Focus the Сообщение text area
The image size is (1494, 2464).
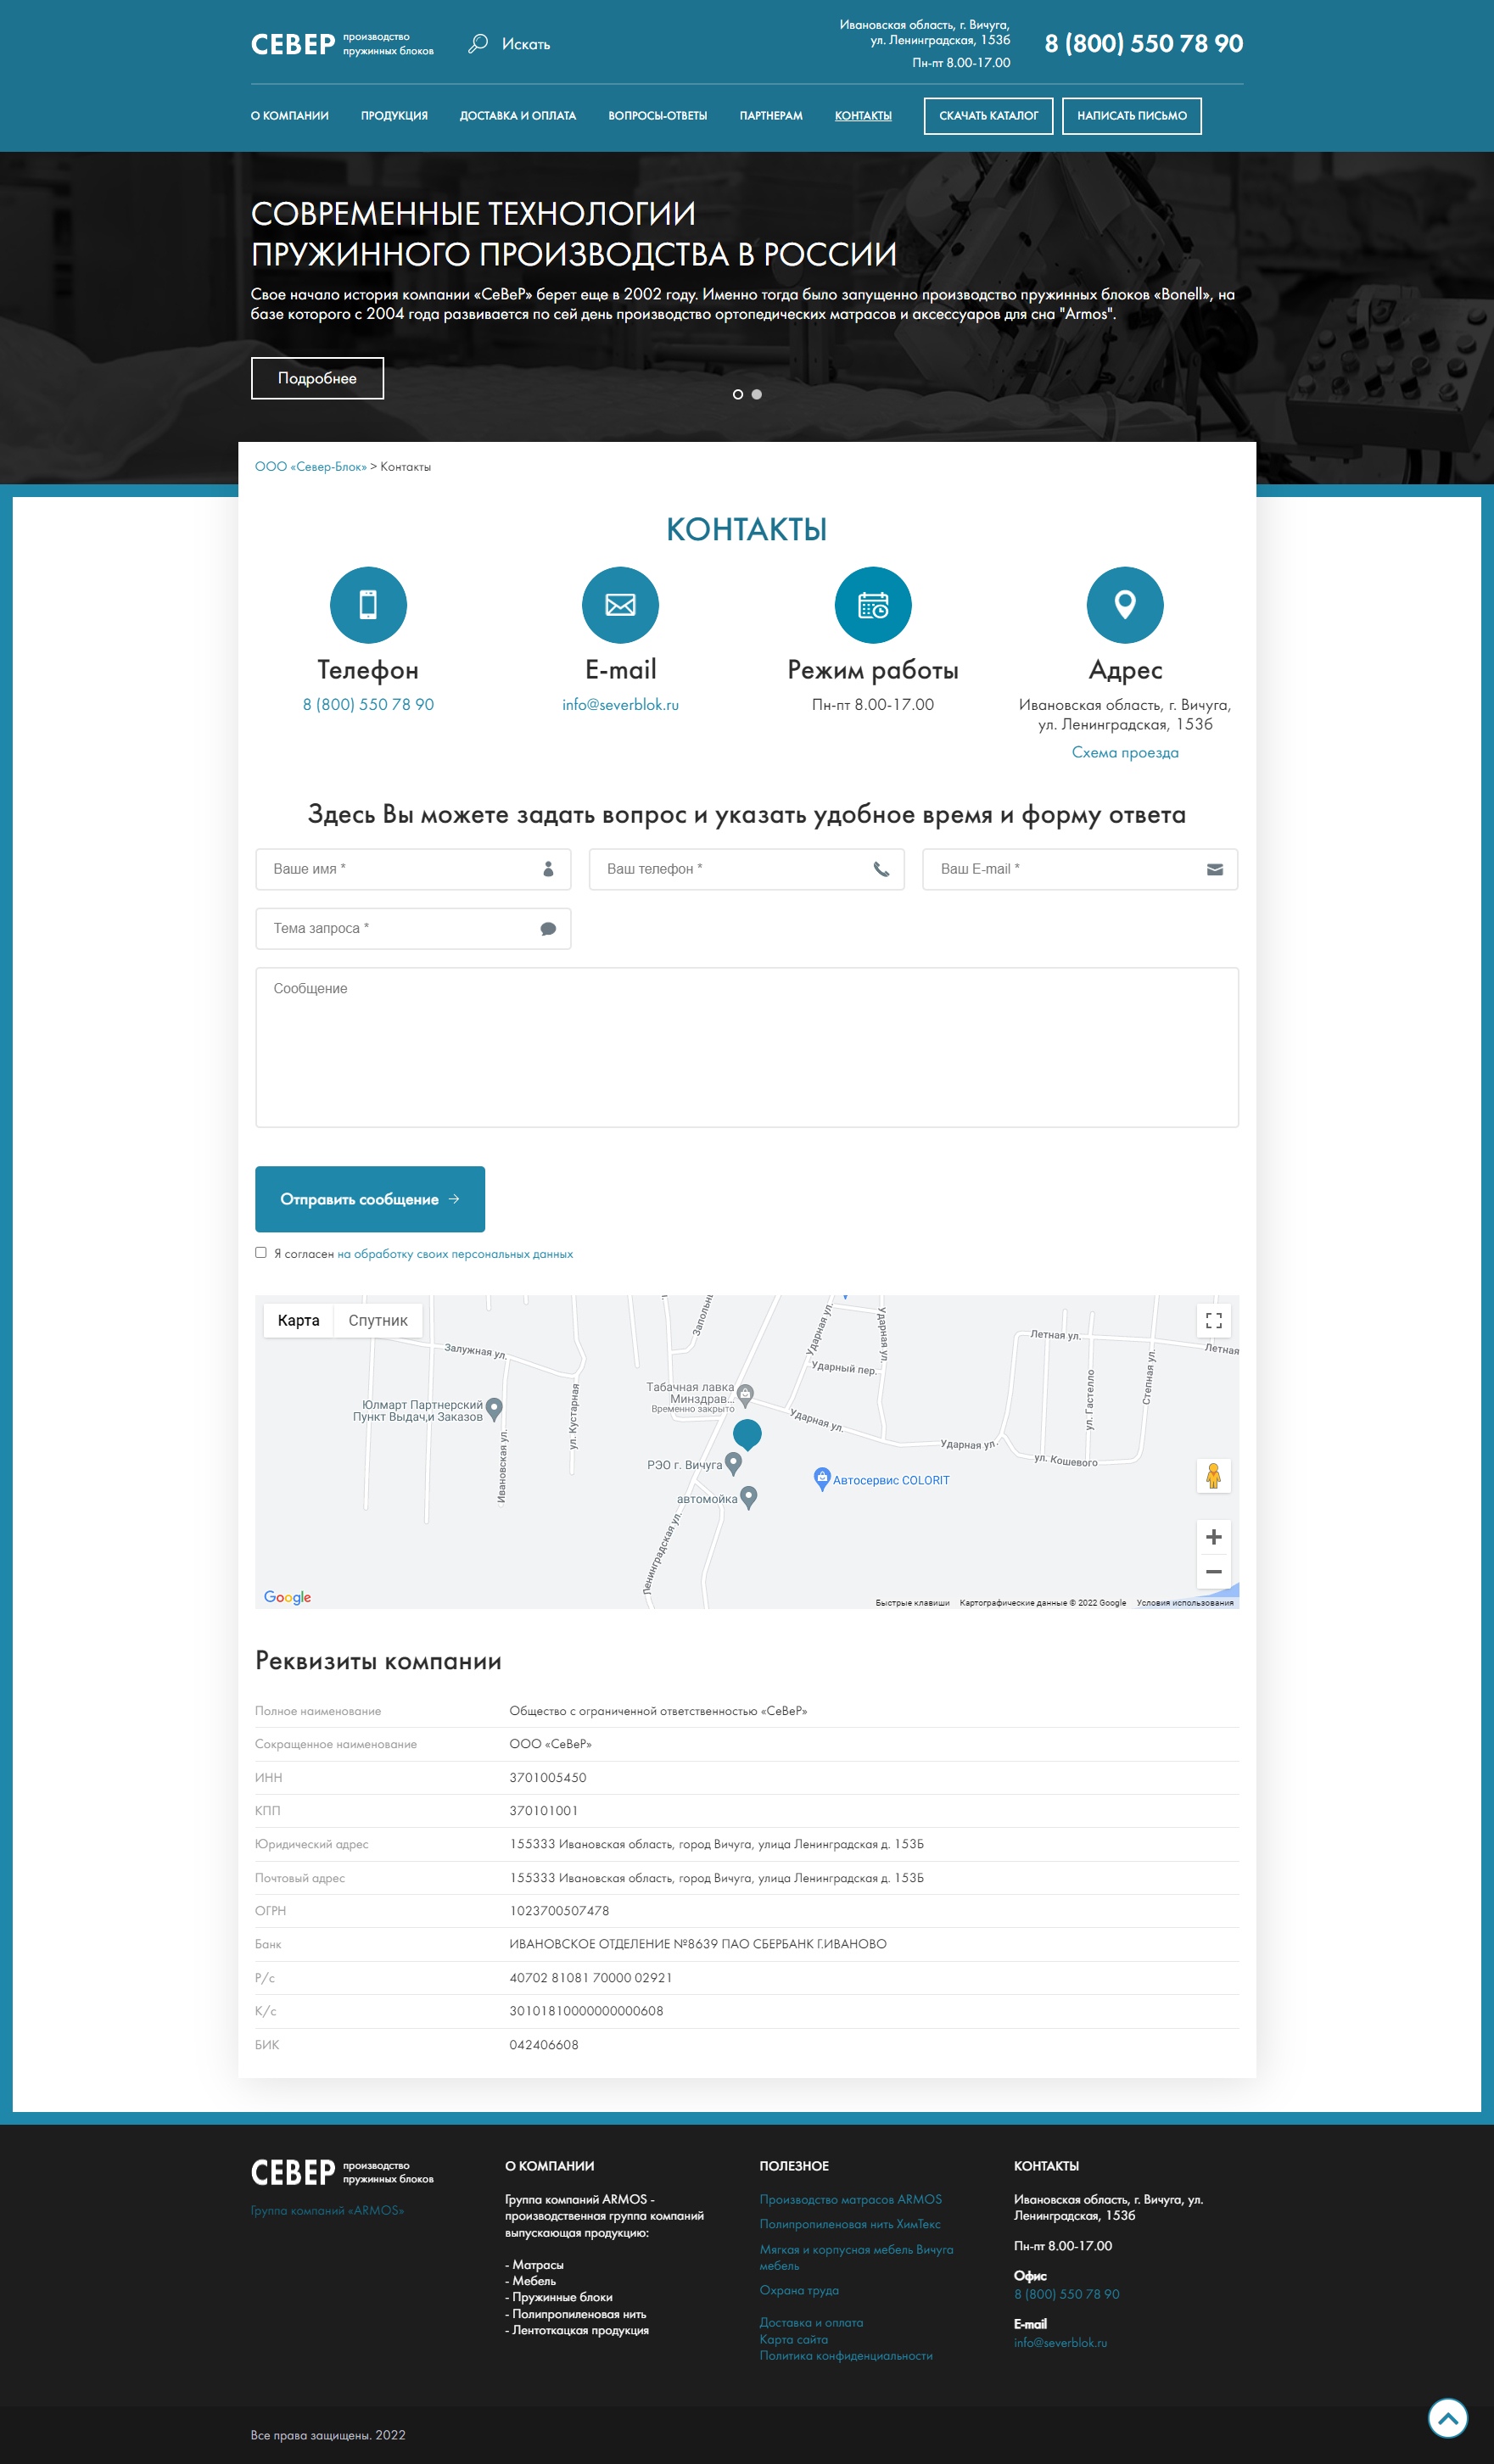click(746, 1046)
